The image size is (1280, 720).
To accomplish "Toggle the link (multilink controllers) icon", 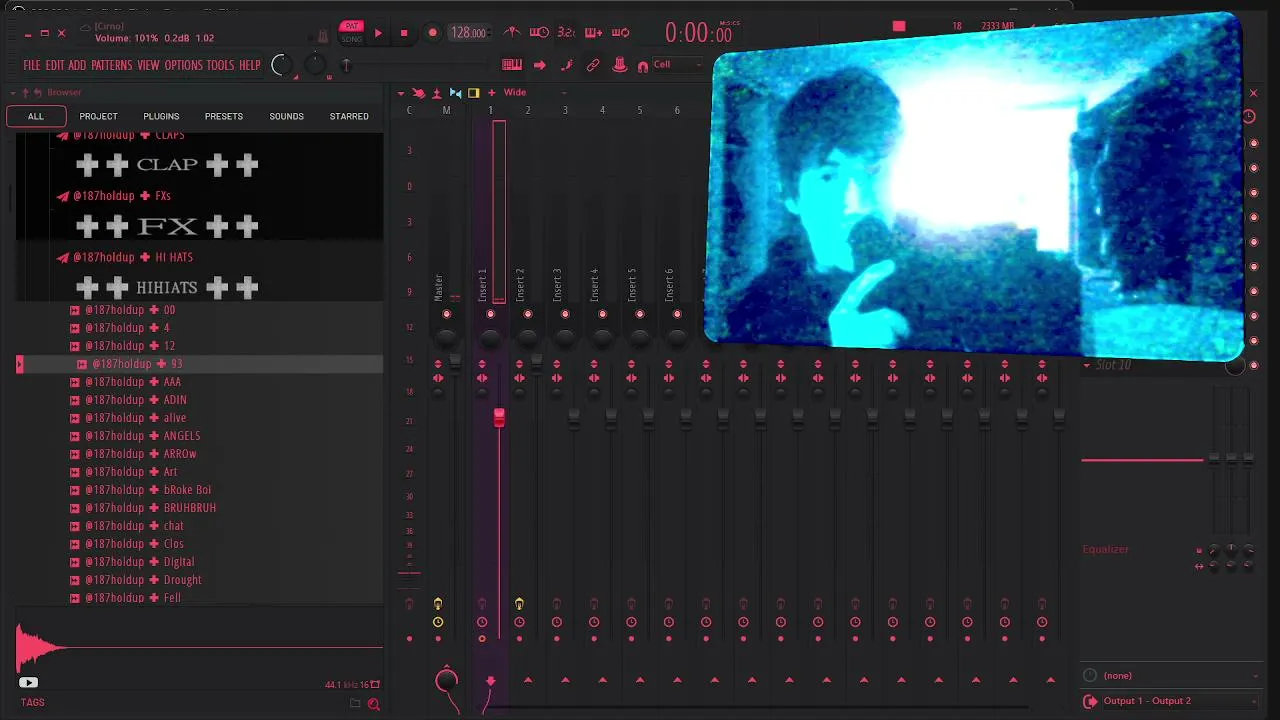I will 593,65.
